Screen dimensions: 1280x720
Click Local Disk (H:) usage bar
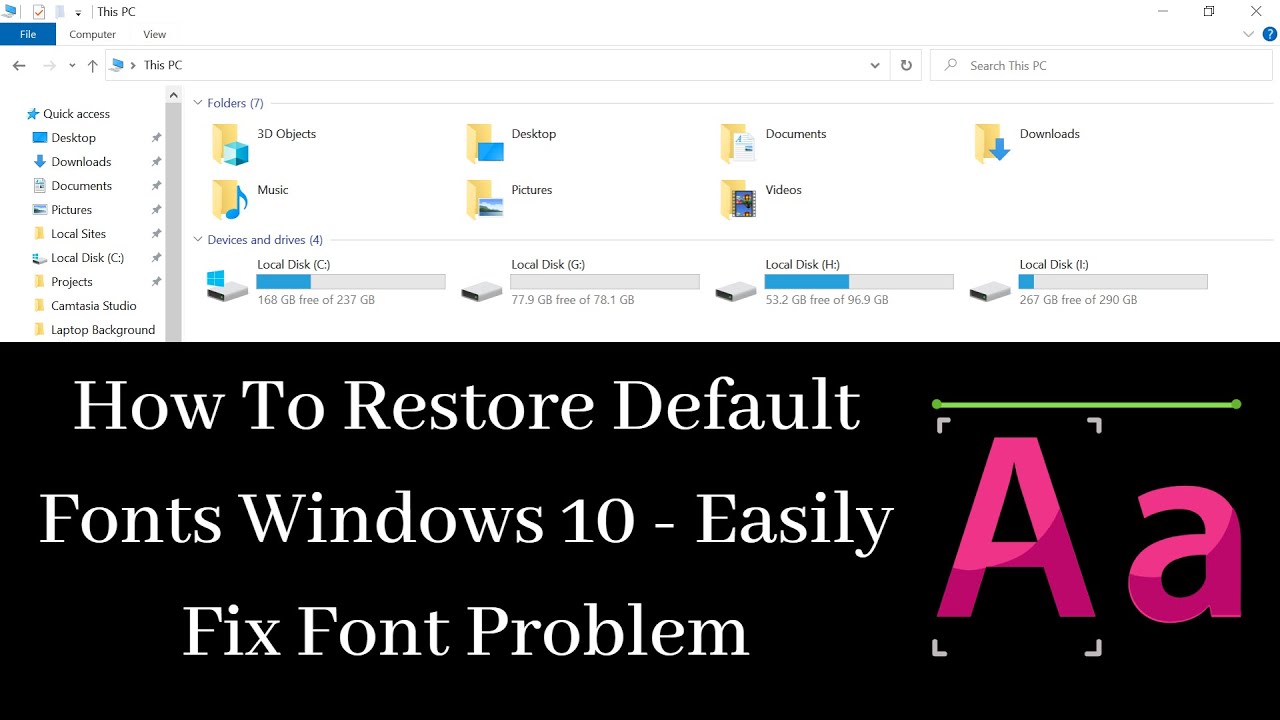coord(859,282)
